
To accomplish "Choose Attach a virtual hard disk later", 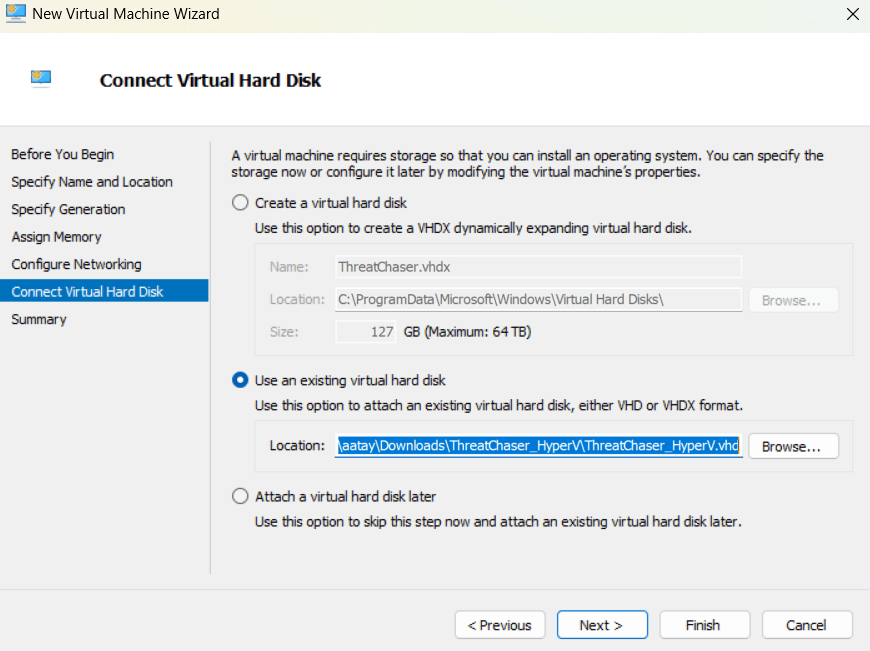I will pyautogui.click(x=240, y=497).
